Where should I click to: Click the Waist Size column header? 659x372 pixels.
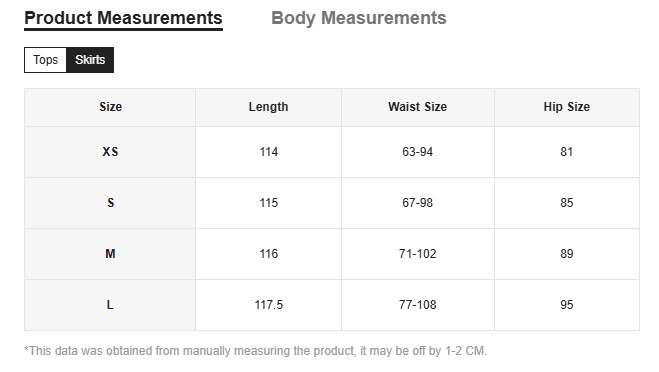417,107
